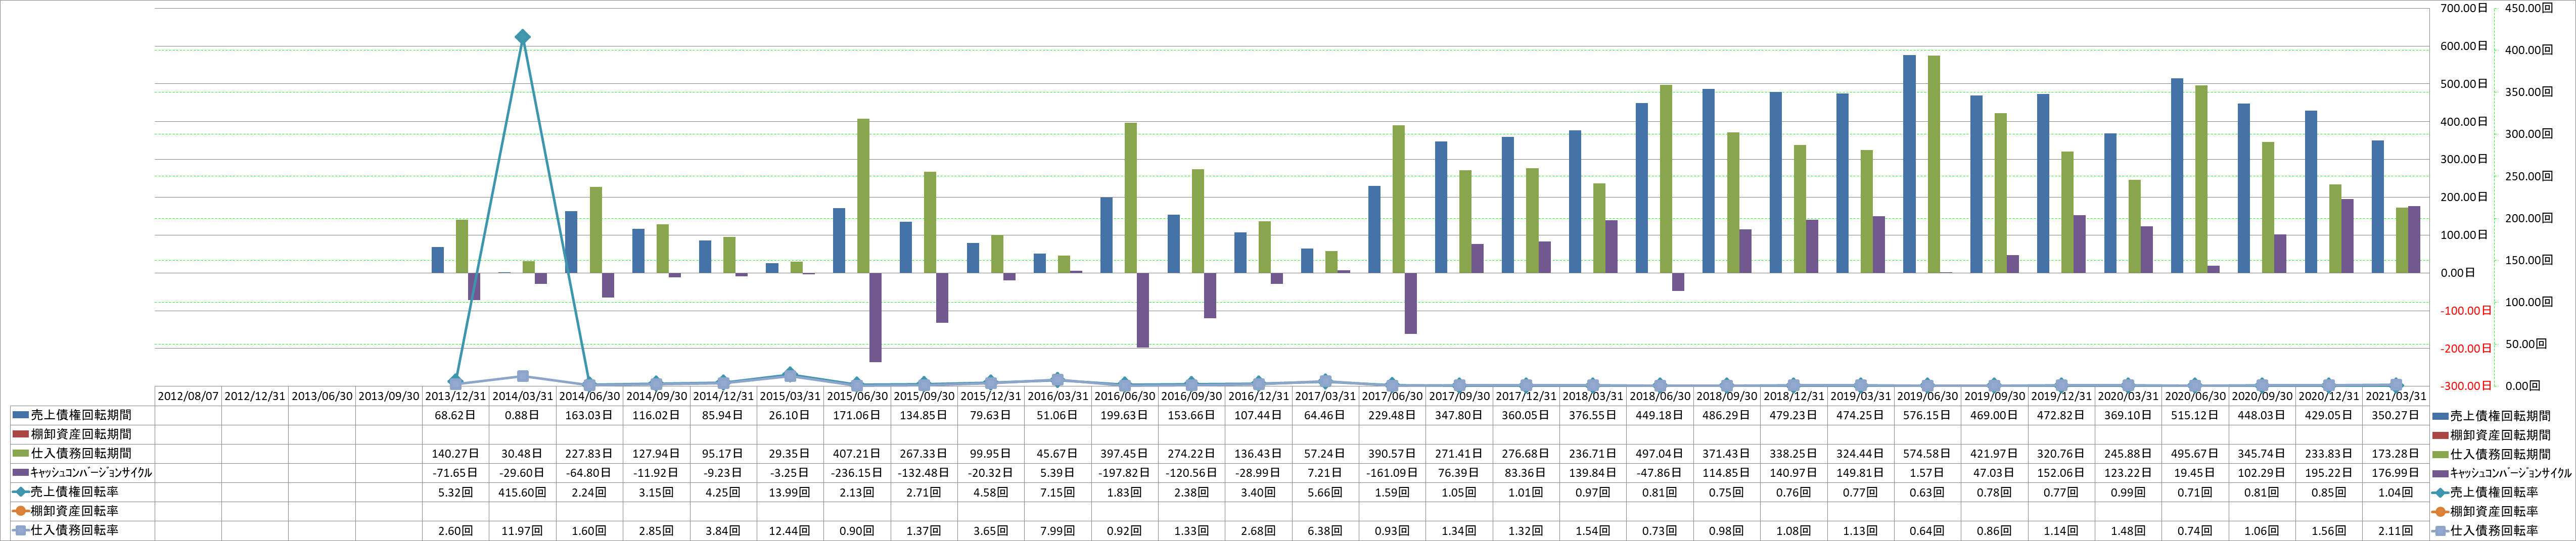Click the date header 2013/12/31
This screenshot has height=541, width=2576.
click(455, 396)
